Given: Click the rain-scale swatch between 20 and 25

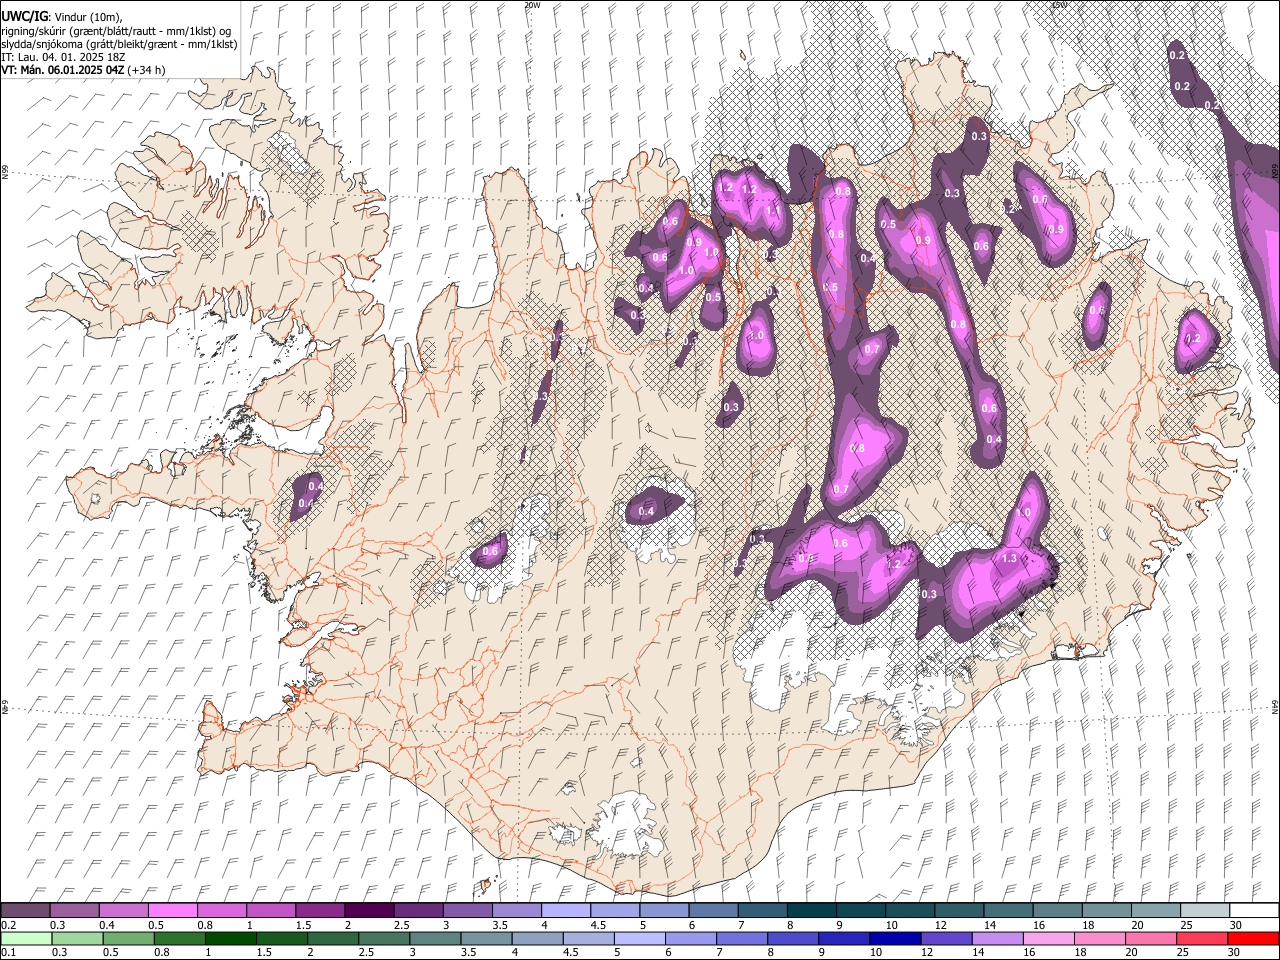Looking at the screenshot, I should tap(1149, 938).
